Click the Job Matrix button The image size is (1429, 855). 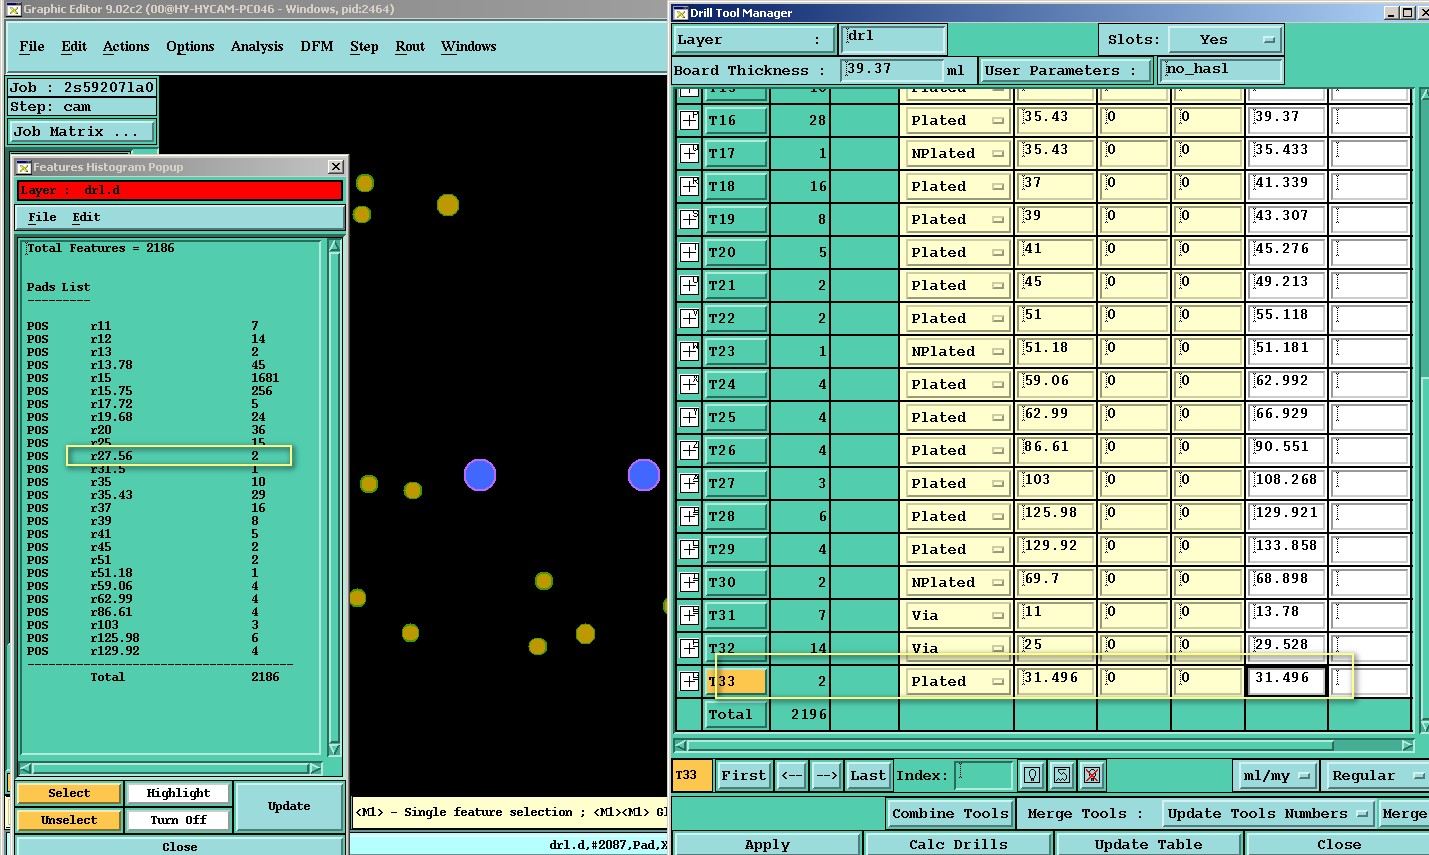(82, 131)
